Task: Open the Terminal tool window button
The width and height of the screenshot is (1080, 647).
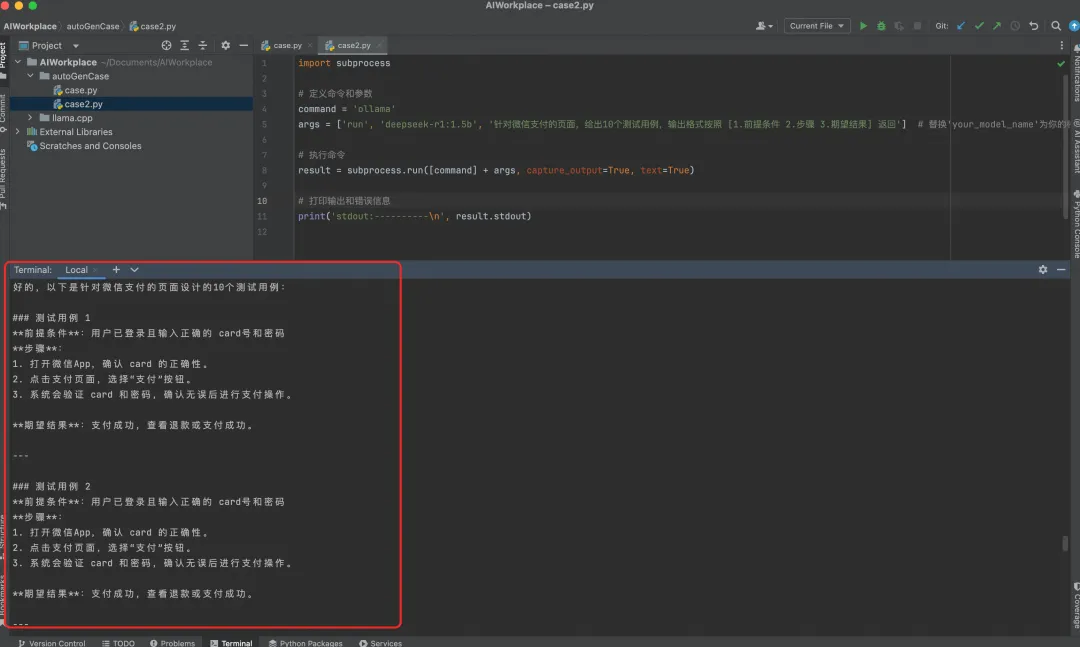Action: pyautogui.click(x=231, y=643)
